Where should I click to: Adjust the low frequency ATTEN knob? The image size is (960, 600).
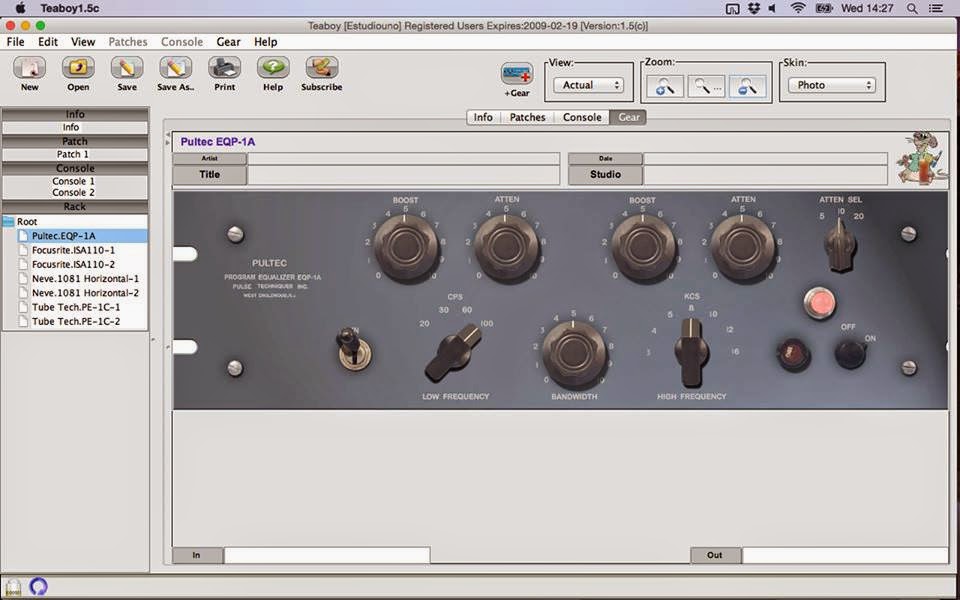click(x=506, y=247)
